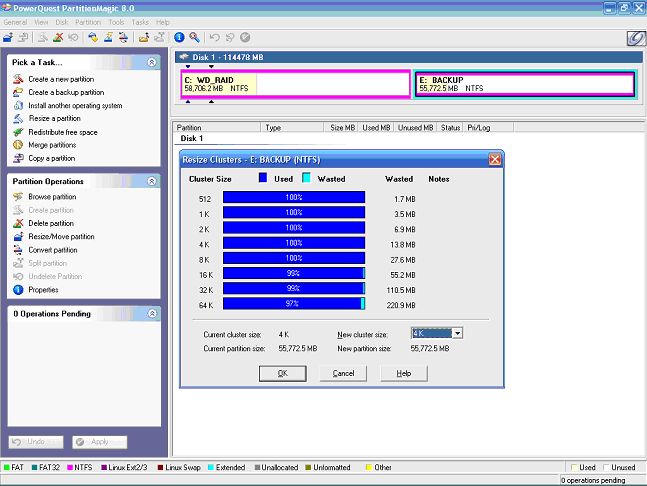Click the Merge partitions icon
The image size is (647, 486).
coord(18,145)
